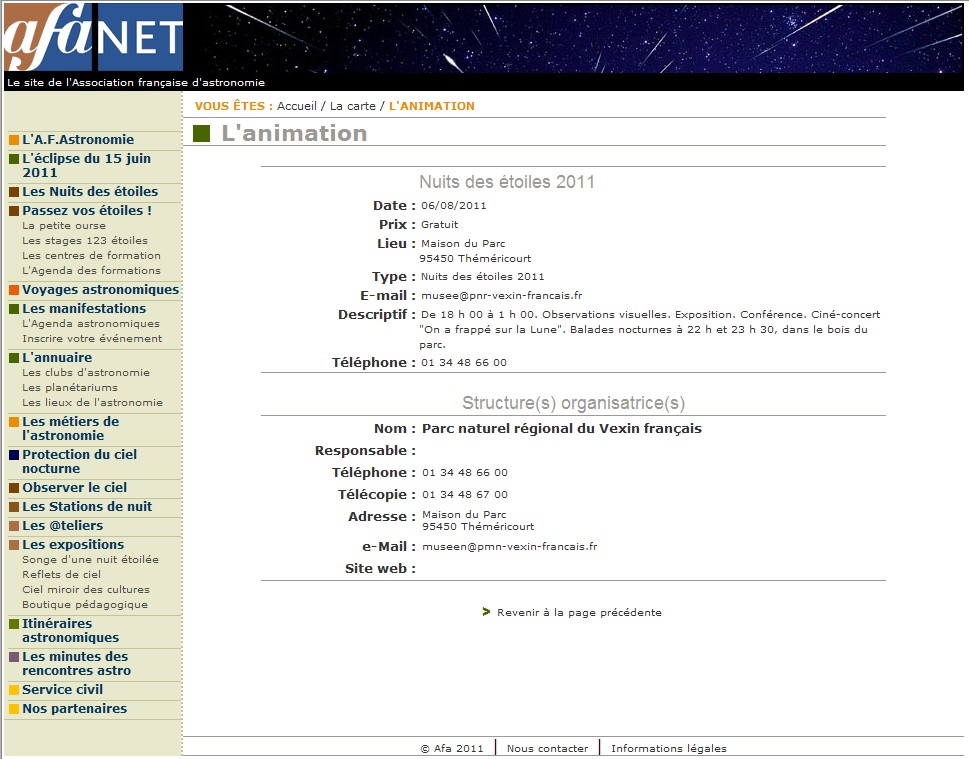969x759 pixels.
Task: Open Les lieux de l'astronomie
Action: [x=93, y=402]
